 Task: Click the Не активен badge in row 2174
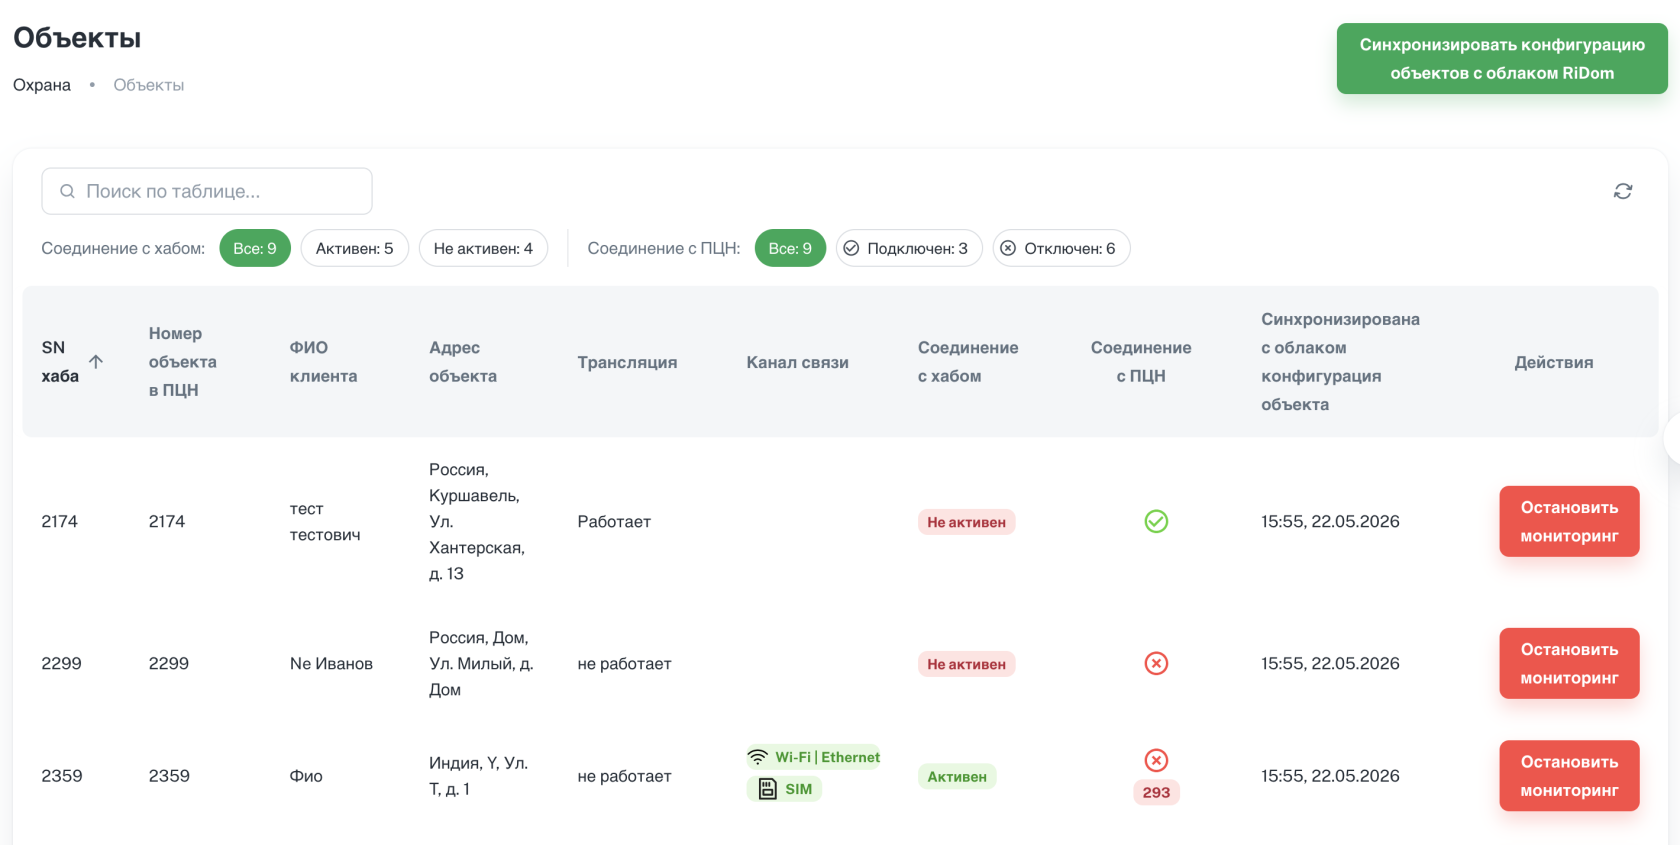click(x=966, y=522)
